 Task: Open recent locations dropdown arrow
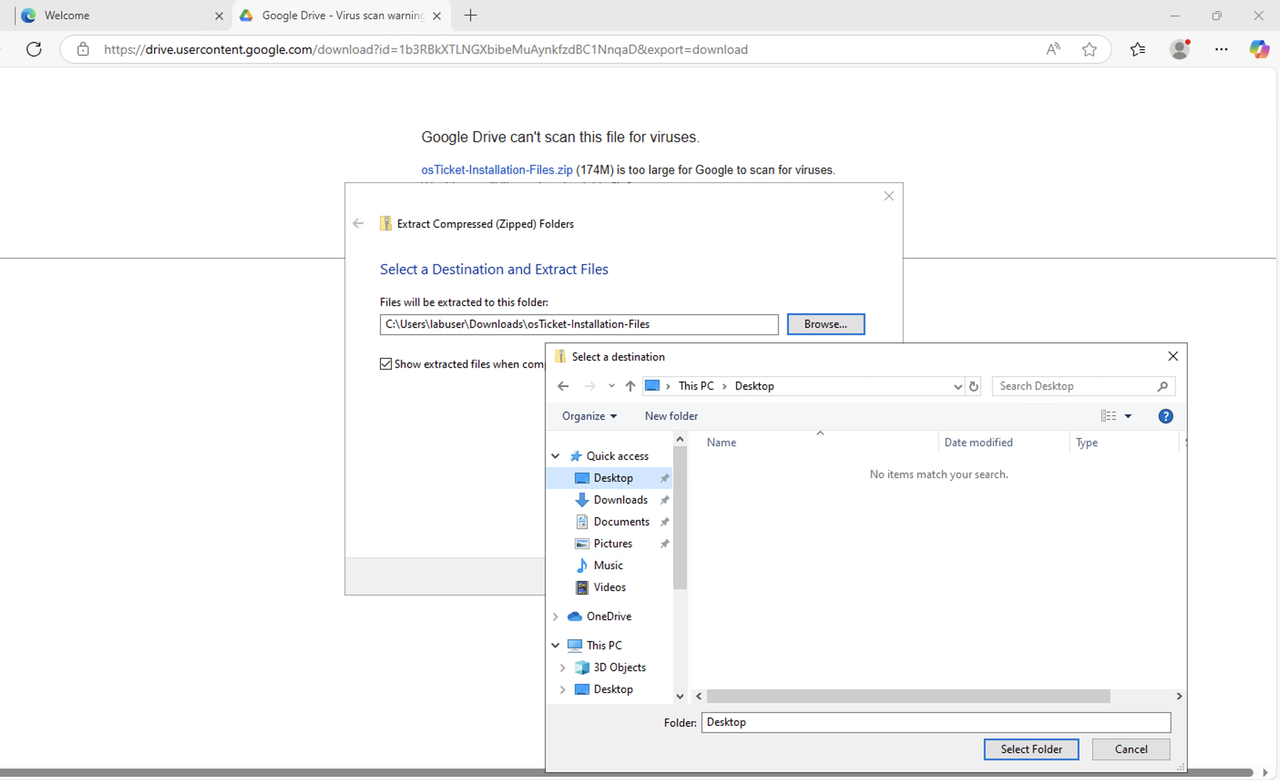point(611,386)
